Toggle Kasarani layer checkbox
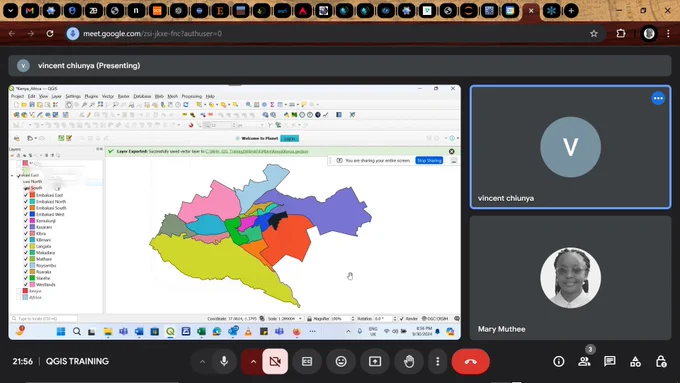This screenshot has height=383, width=680. [x=26, y=227]
